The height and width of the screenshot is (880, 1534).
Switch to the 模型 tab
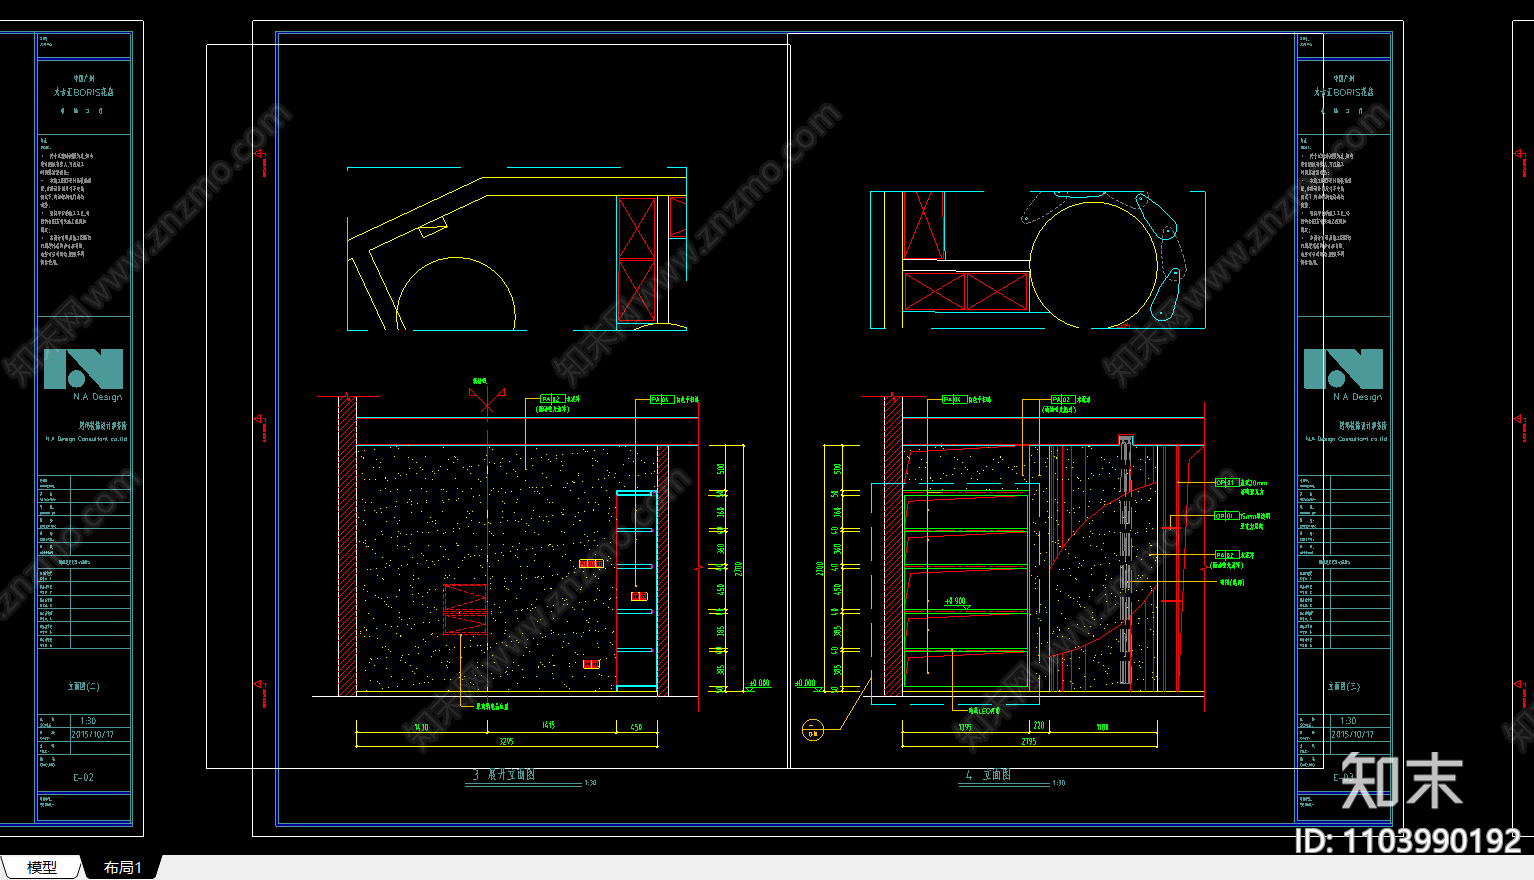tap(42, 867)
